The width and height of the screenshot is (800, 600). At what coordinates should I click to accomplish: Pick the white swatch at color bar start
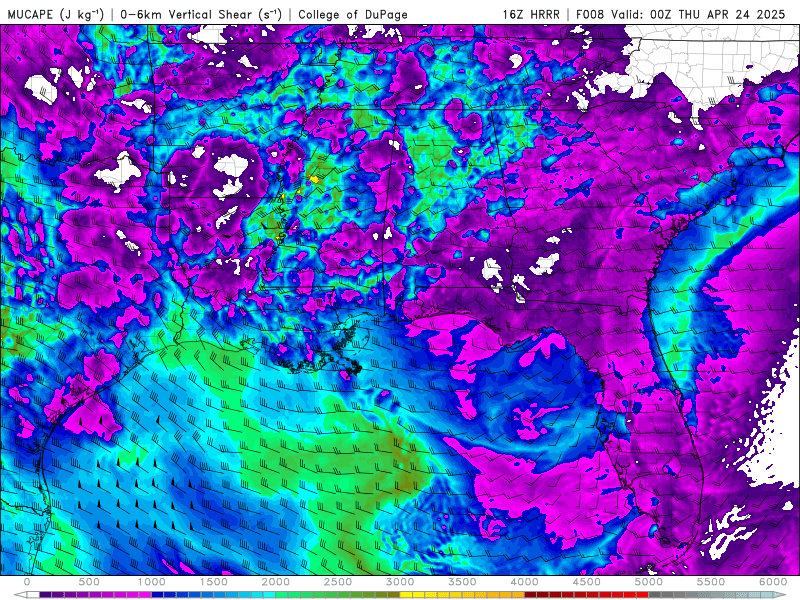click(33, 595)
